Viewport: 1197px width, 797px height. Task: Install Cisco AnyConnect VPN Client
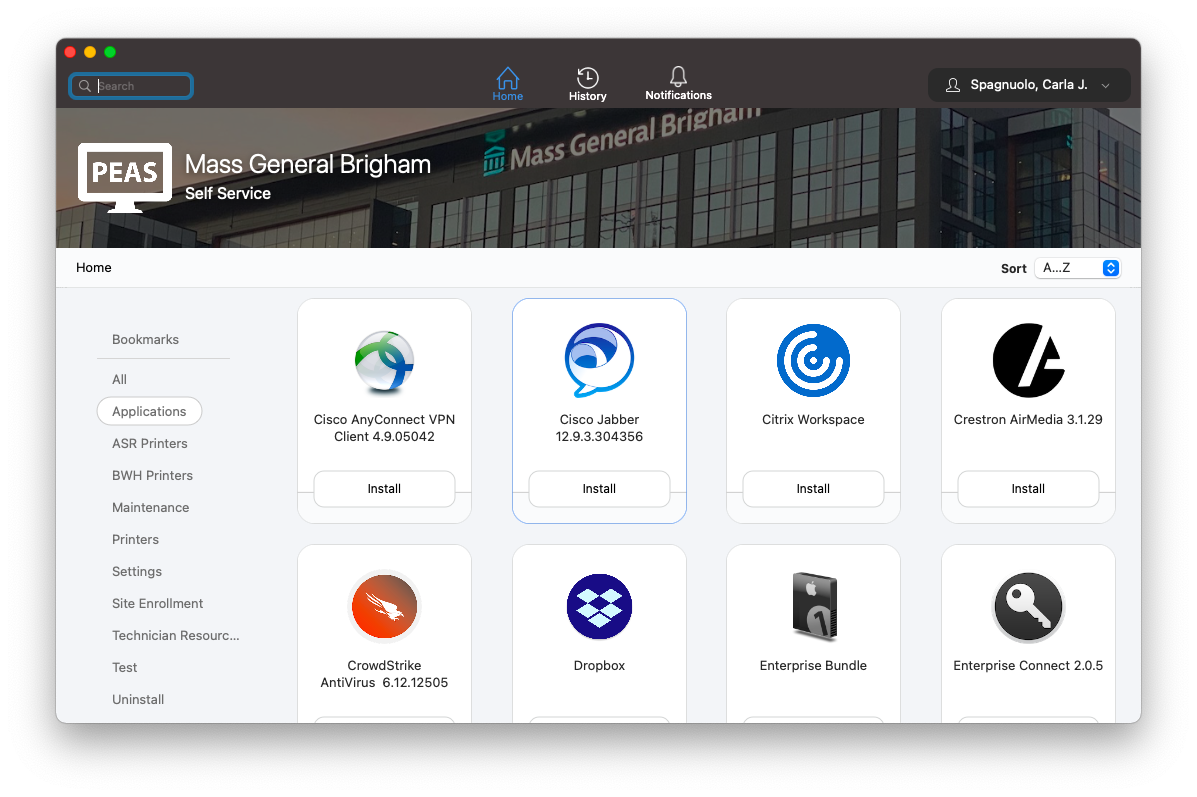pyautogui.click(x=384, y=489)
